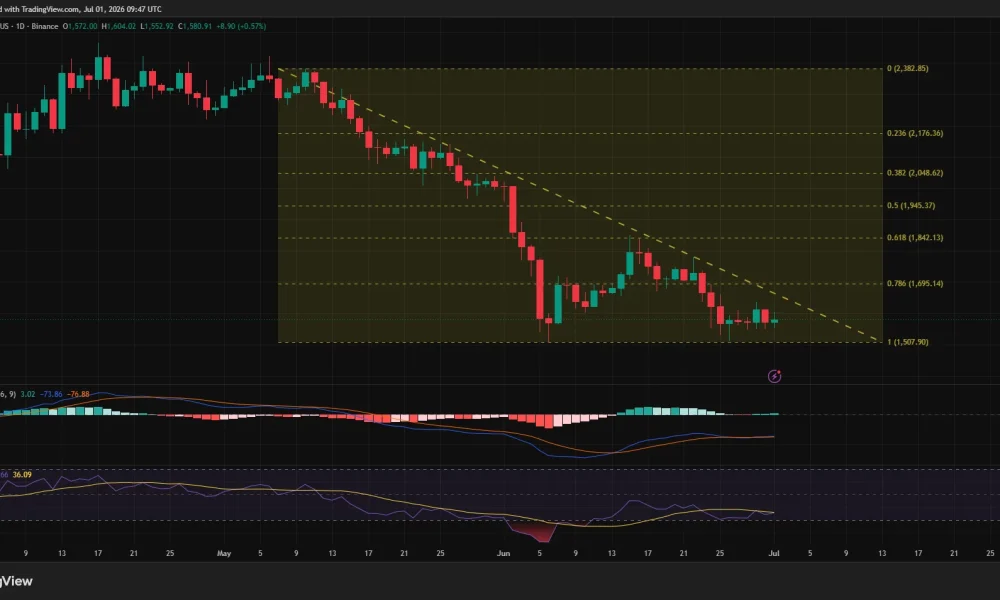The width and height of the screenshot is (1000, 600).
Task: Click the MACD signal value −76.88
Action: point(78,394)
